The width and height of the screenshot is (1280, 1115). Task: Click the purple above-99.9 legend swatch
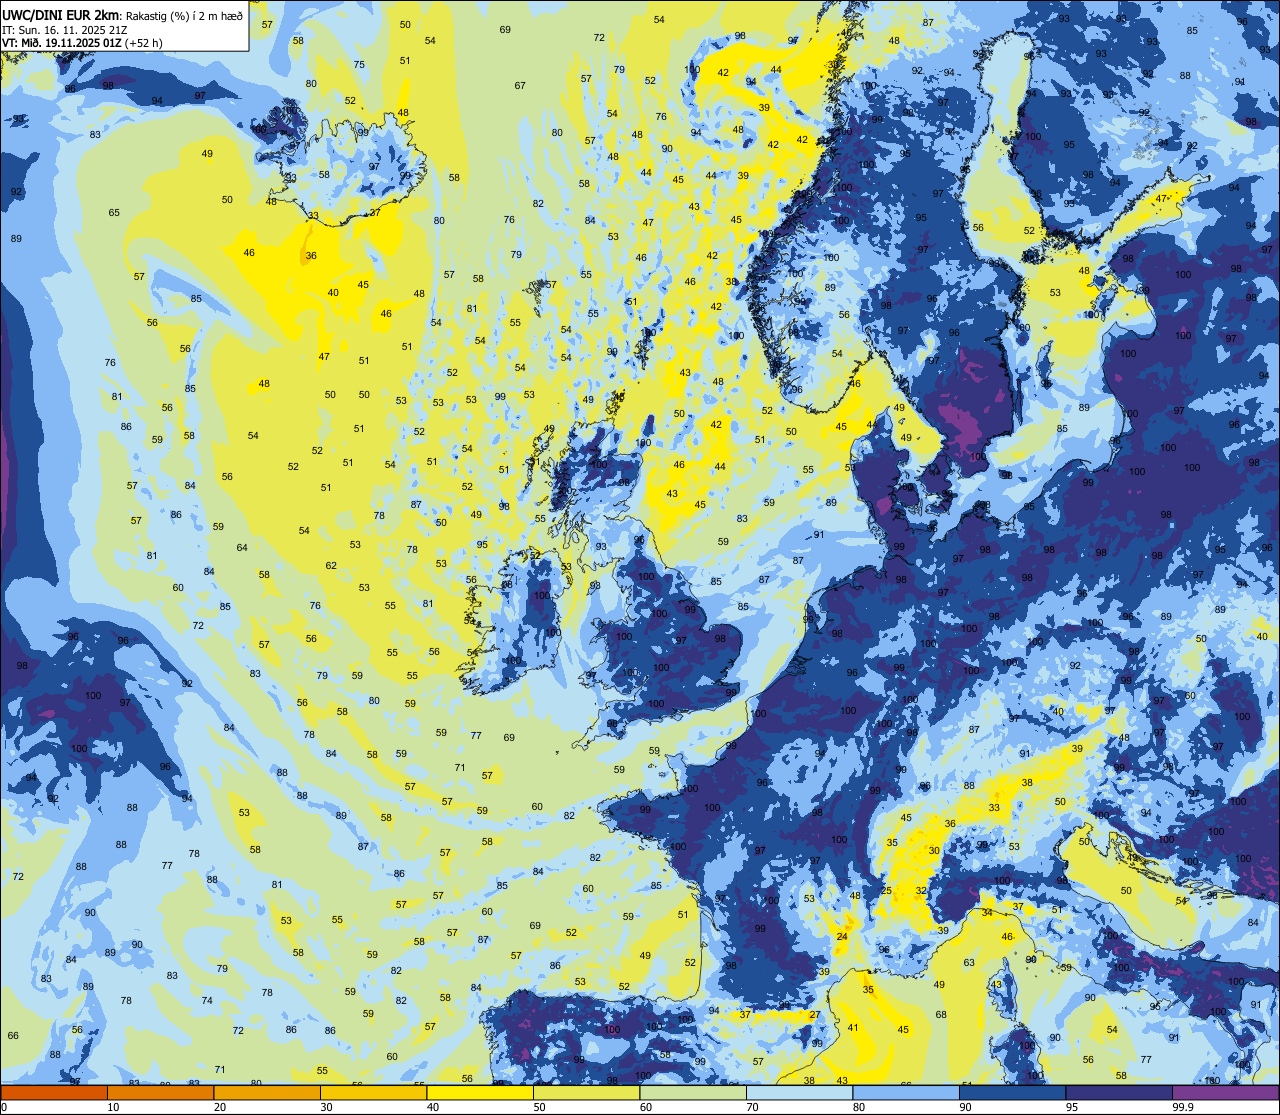coord(1225,1093)
